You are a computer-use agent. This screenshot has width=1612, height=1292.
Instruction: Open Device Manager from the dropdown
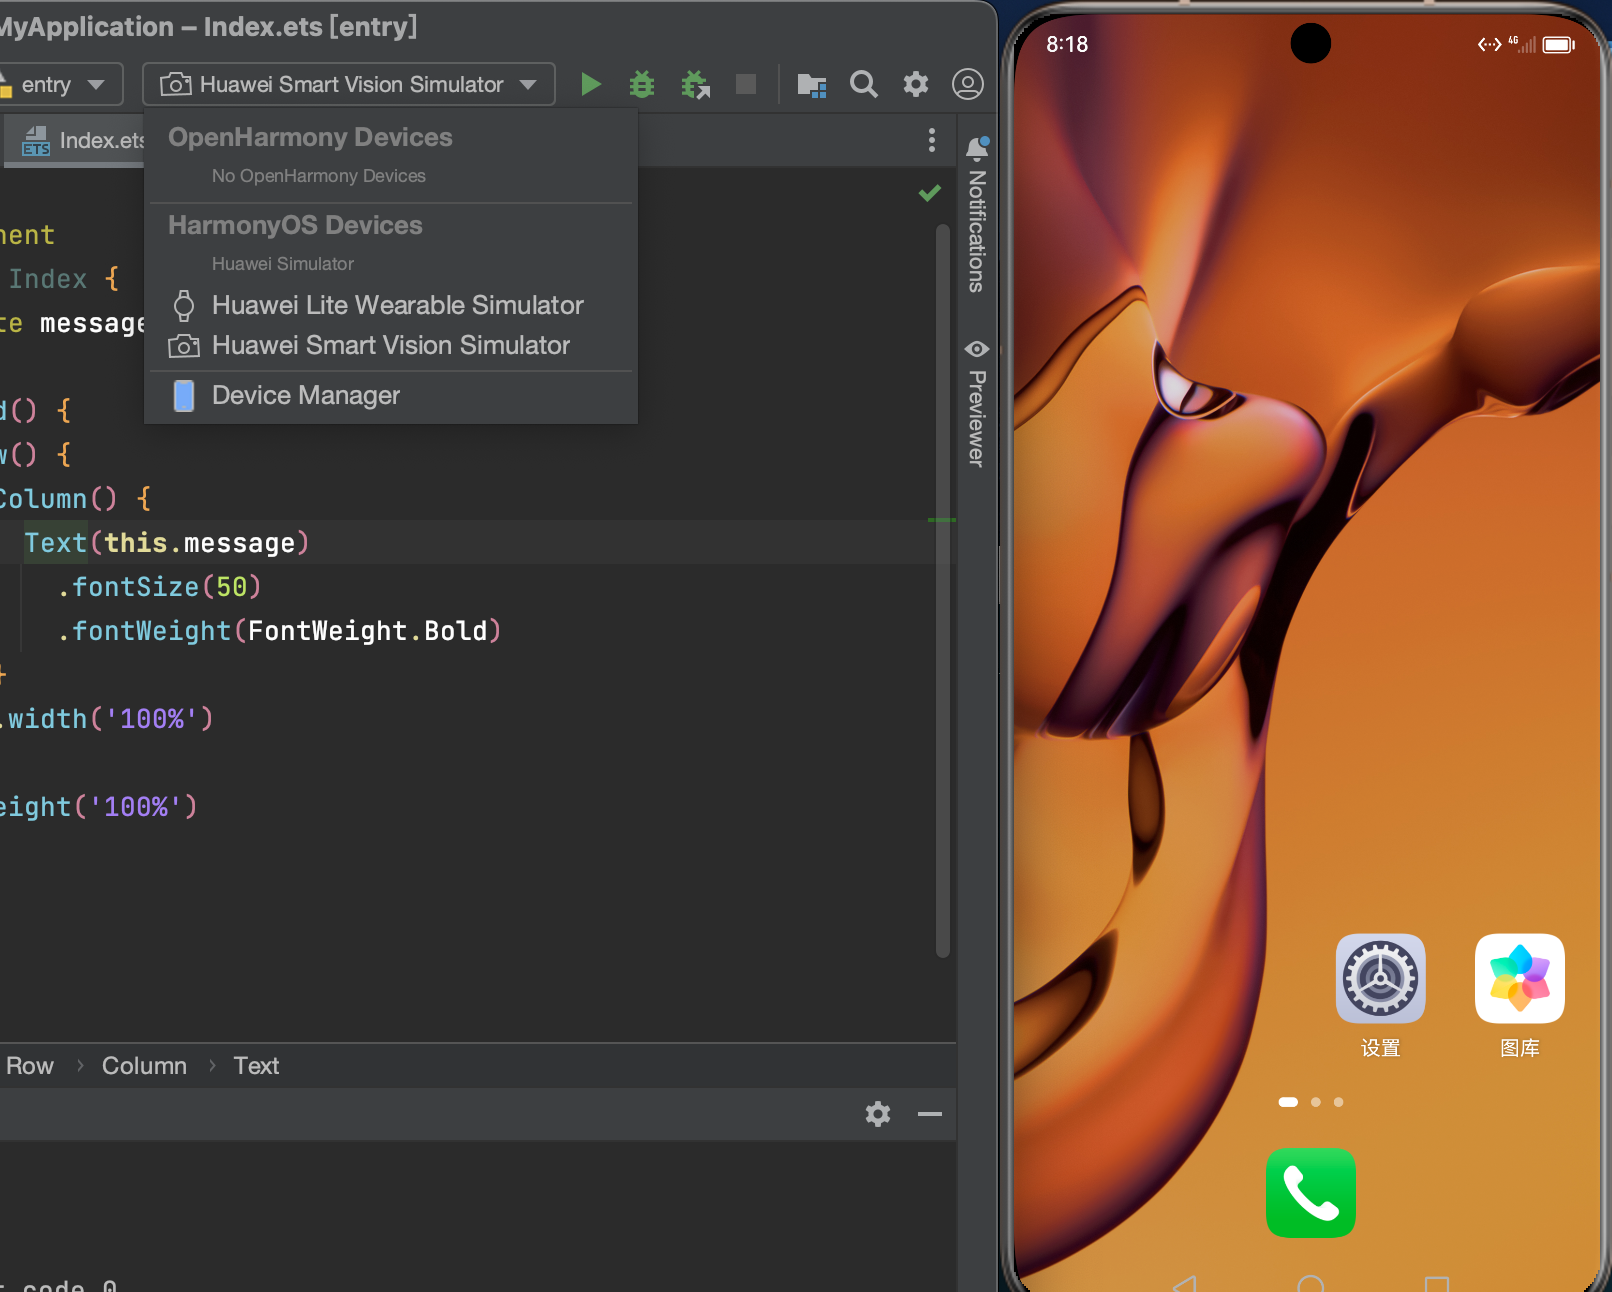(391, 395)
